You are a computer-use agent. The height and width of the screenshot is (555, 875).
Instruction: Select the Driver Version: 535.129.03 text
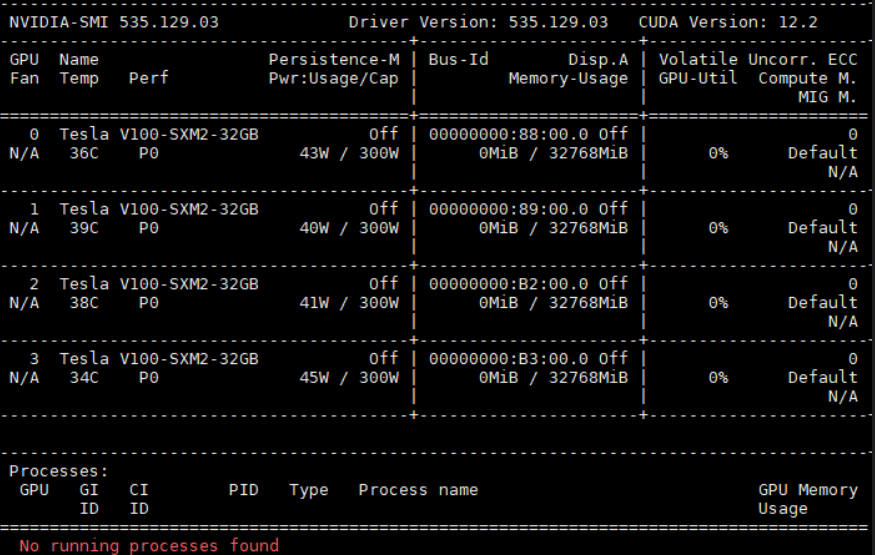pyautogui.click(x=478, y=22)
